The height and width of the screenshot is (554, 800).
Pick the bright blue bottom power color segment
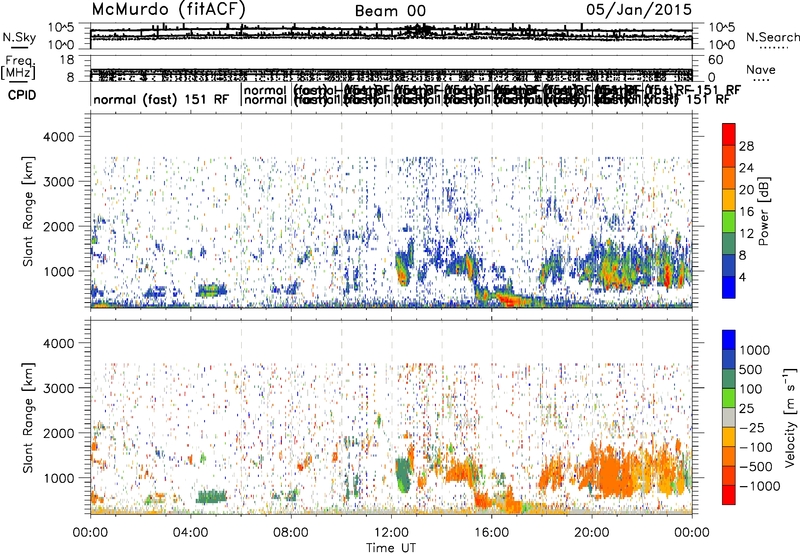729,287
